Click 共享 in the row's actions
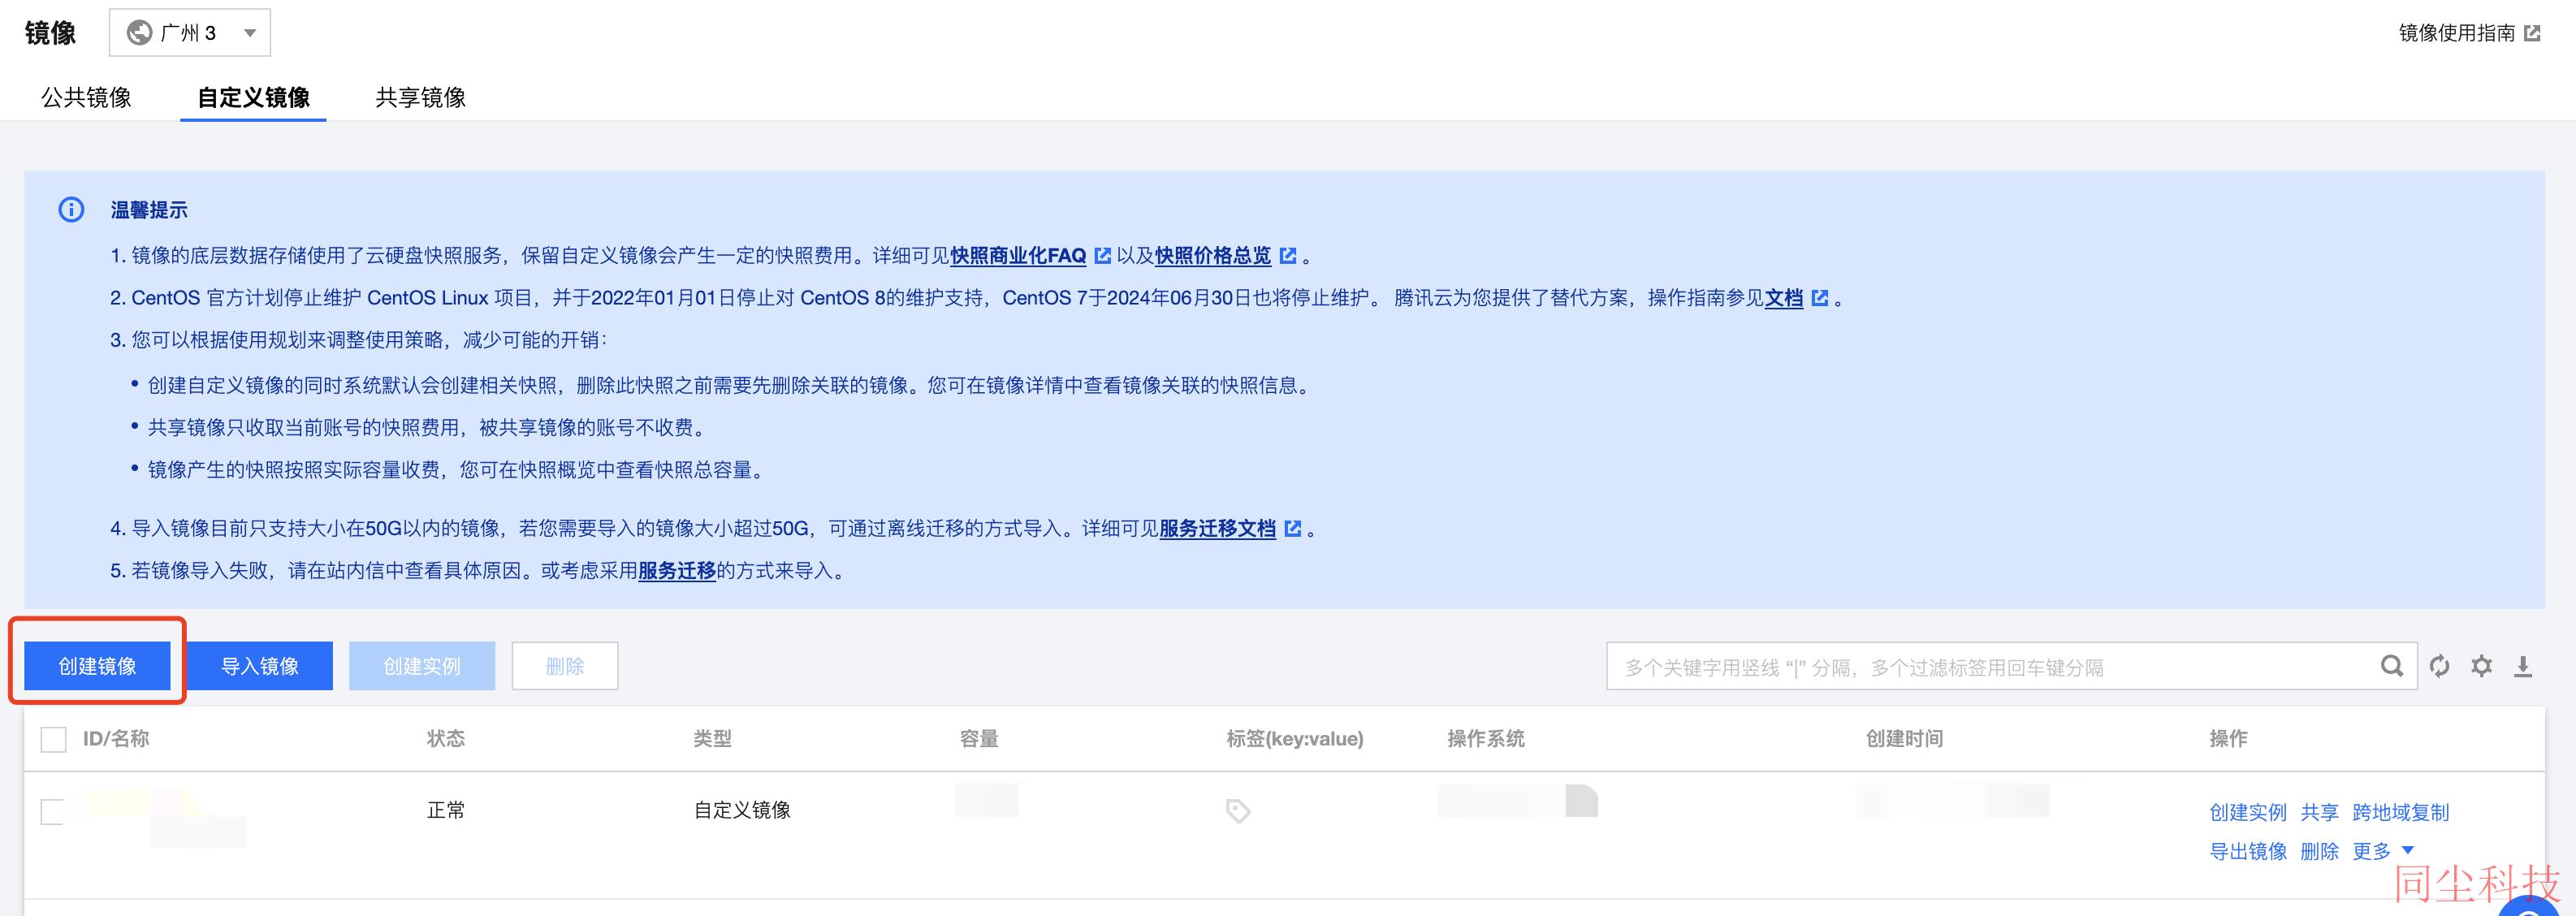 click(2319, 813)
